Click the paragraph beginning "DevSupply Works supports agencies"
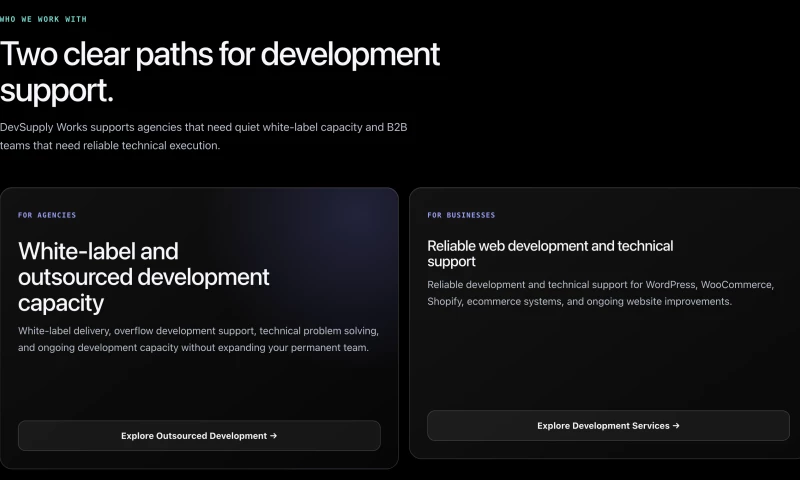Screen dimensions: 800x480 point(204,136)
